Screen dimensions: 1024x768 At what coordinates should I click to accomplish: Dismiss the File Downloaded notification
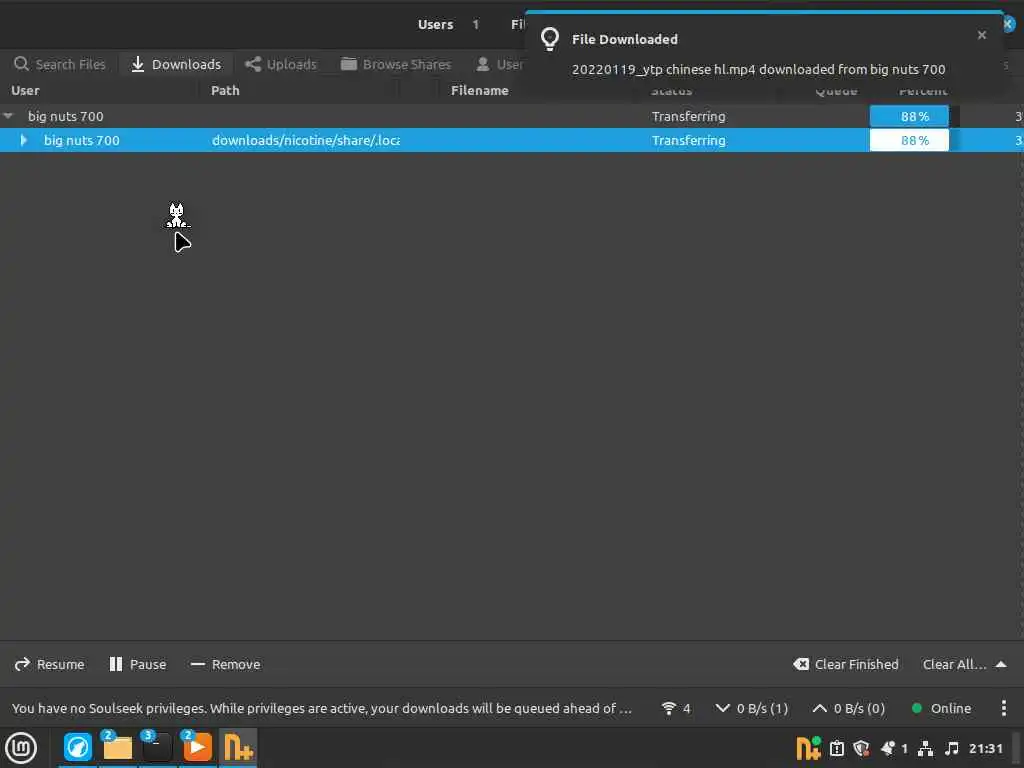pyautogui.click(x=982, y=35)
